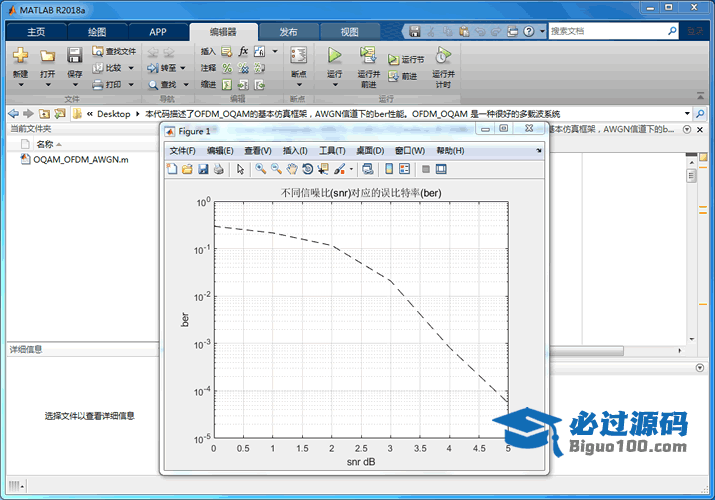The height and width of the screenshot is (500, 715).
Task: Click the 登录 (Sign In) button
Action: pos(696,31)
